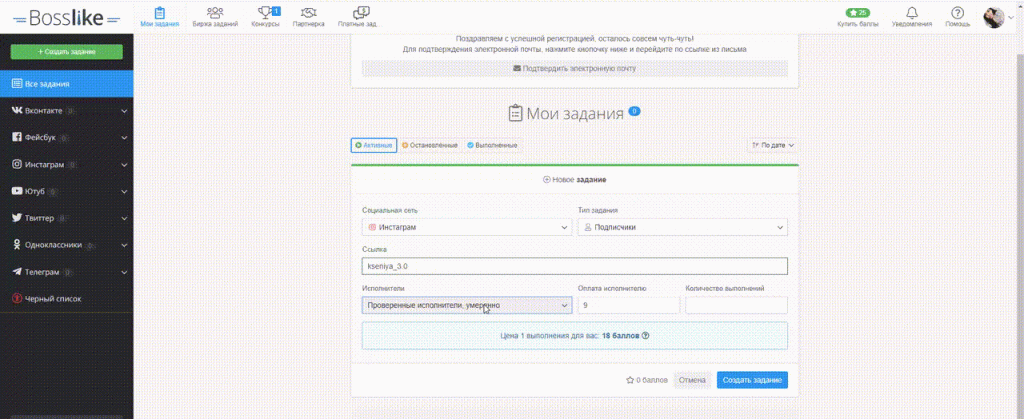Image resolution: width=1024 pixels, height=419 pixels.
Task: Switch to Остановленные tasks tab
Action: tap(430, 145)
